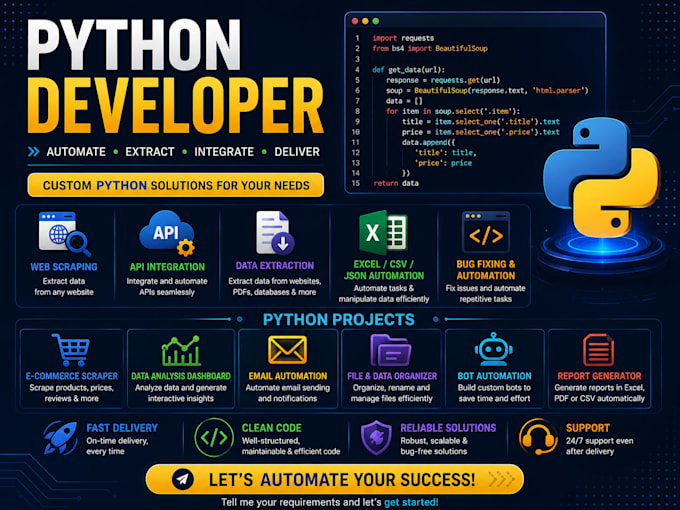Click 'Scrape products, prices, reviews & more' text

pos(72,393)
